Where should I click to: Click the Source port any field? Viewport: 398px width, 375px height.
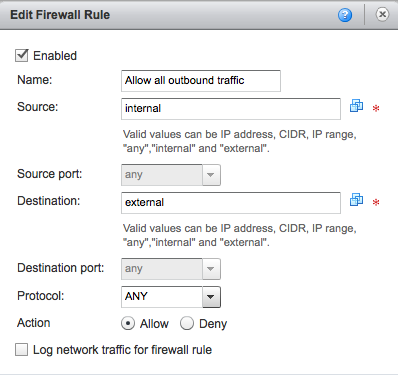click(162, 175)
